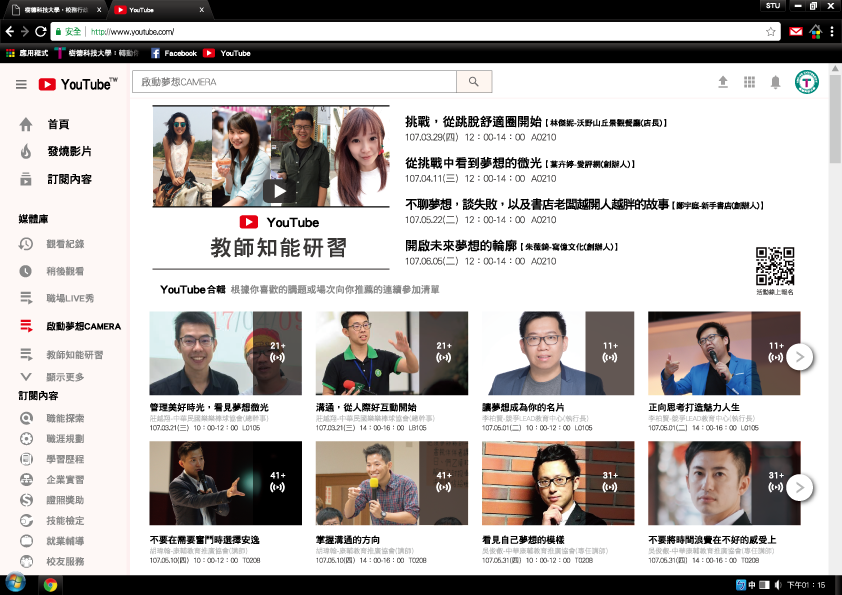Open thumbnail 溝通，從人際好互動開始
The height and width of the screenshot is (595, 842).
[x=391, y=353]
